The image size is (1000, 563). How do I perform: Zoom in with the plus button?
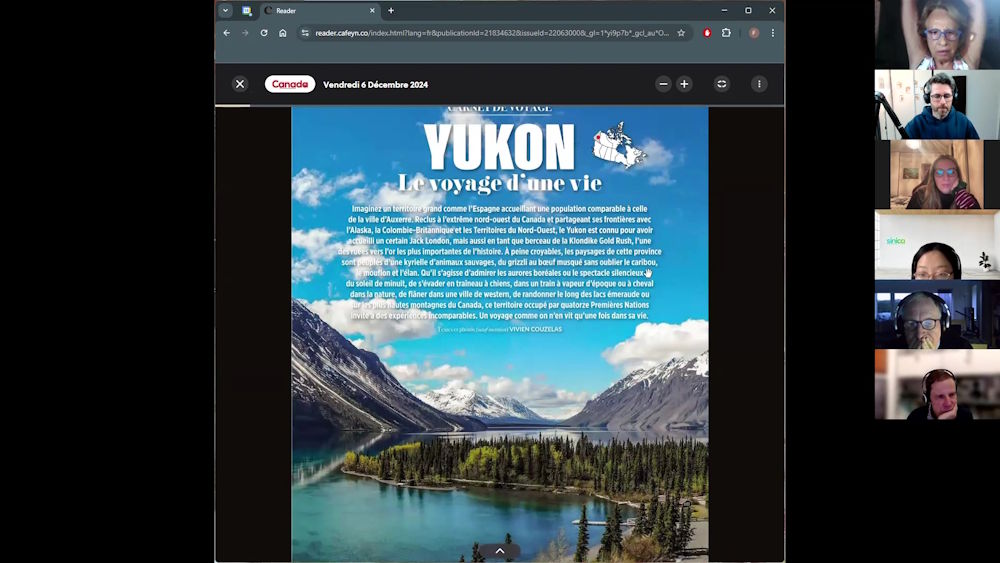coord(684,84)
